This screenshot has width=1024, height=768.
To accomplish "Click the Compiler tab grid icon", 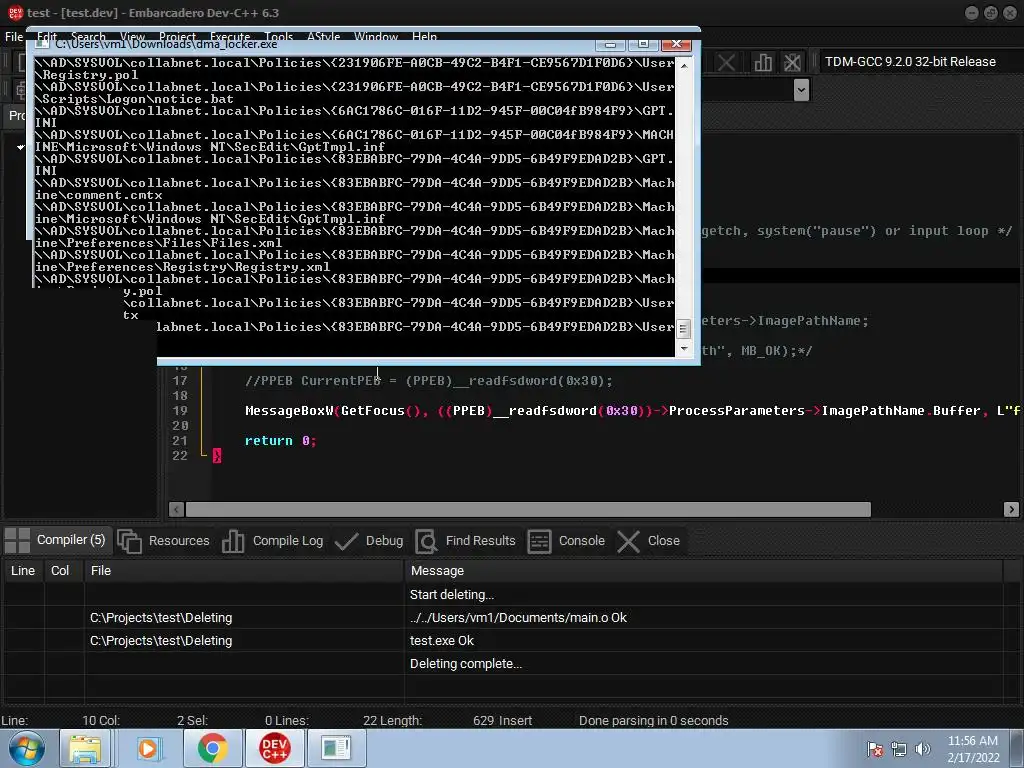I will 17,541.
